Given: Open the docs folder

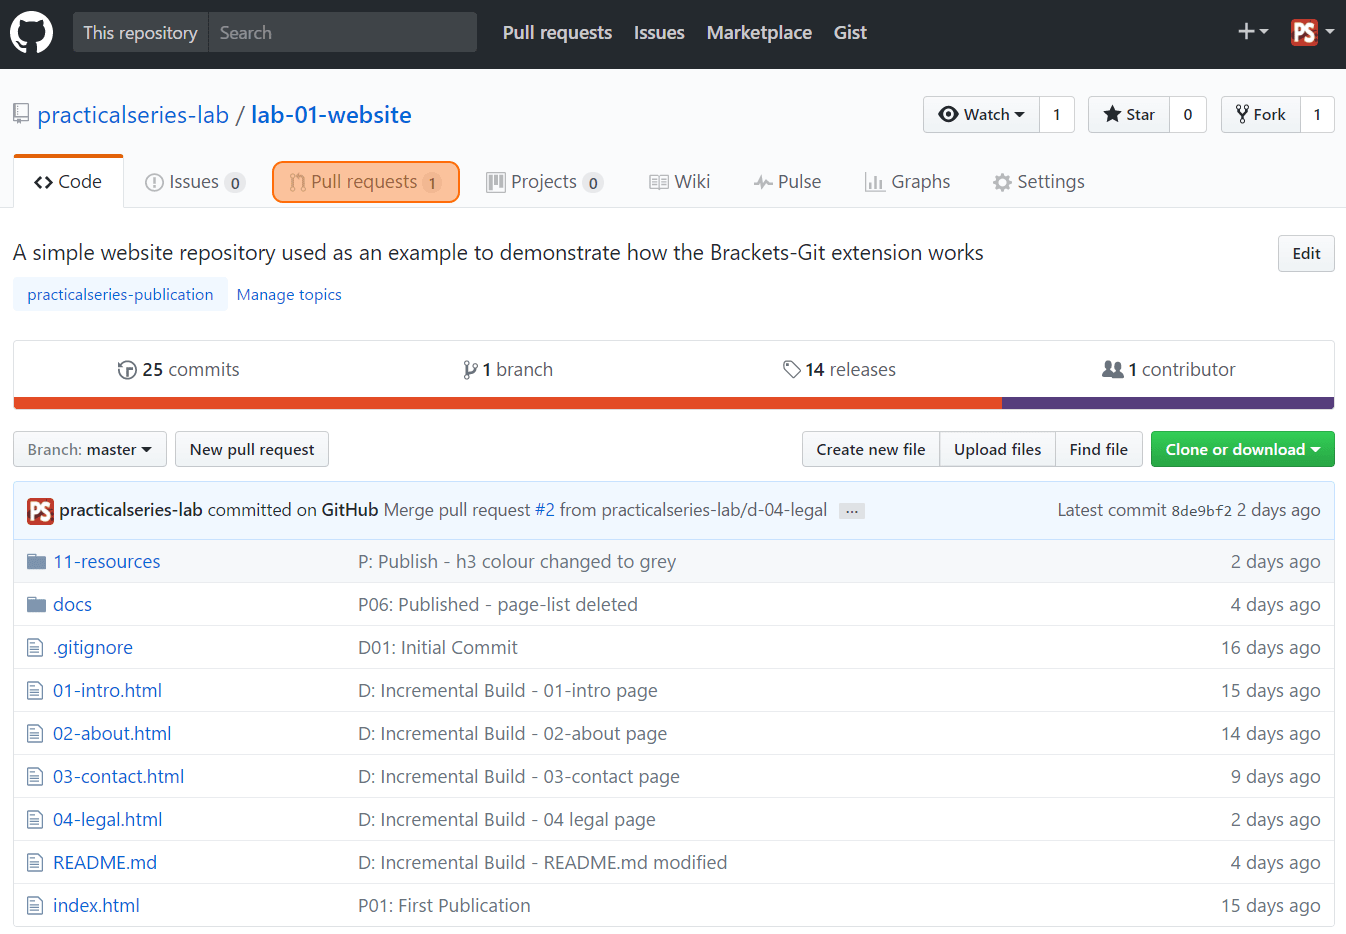Looking at the screenshot, I should tap(72, 605).
